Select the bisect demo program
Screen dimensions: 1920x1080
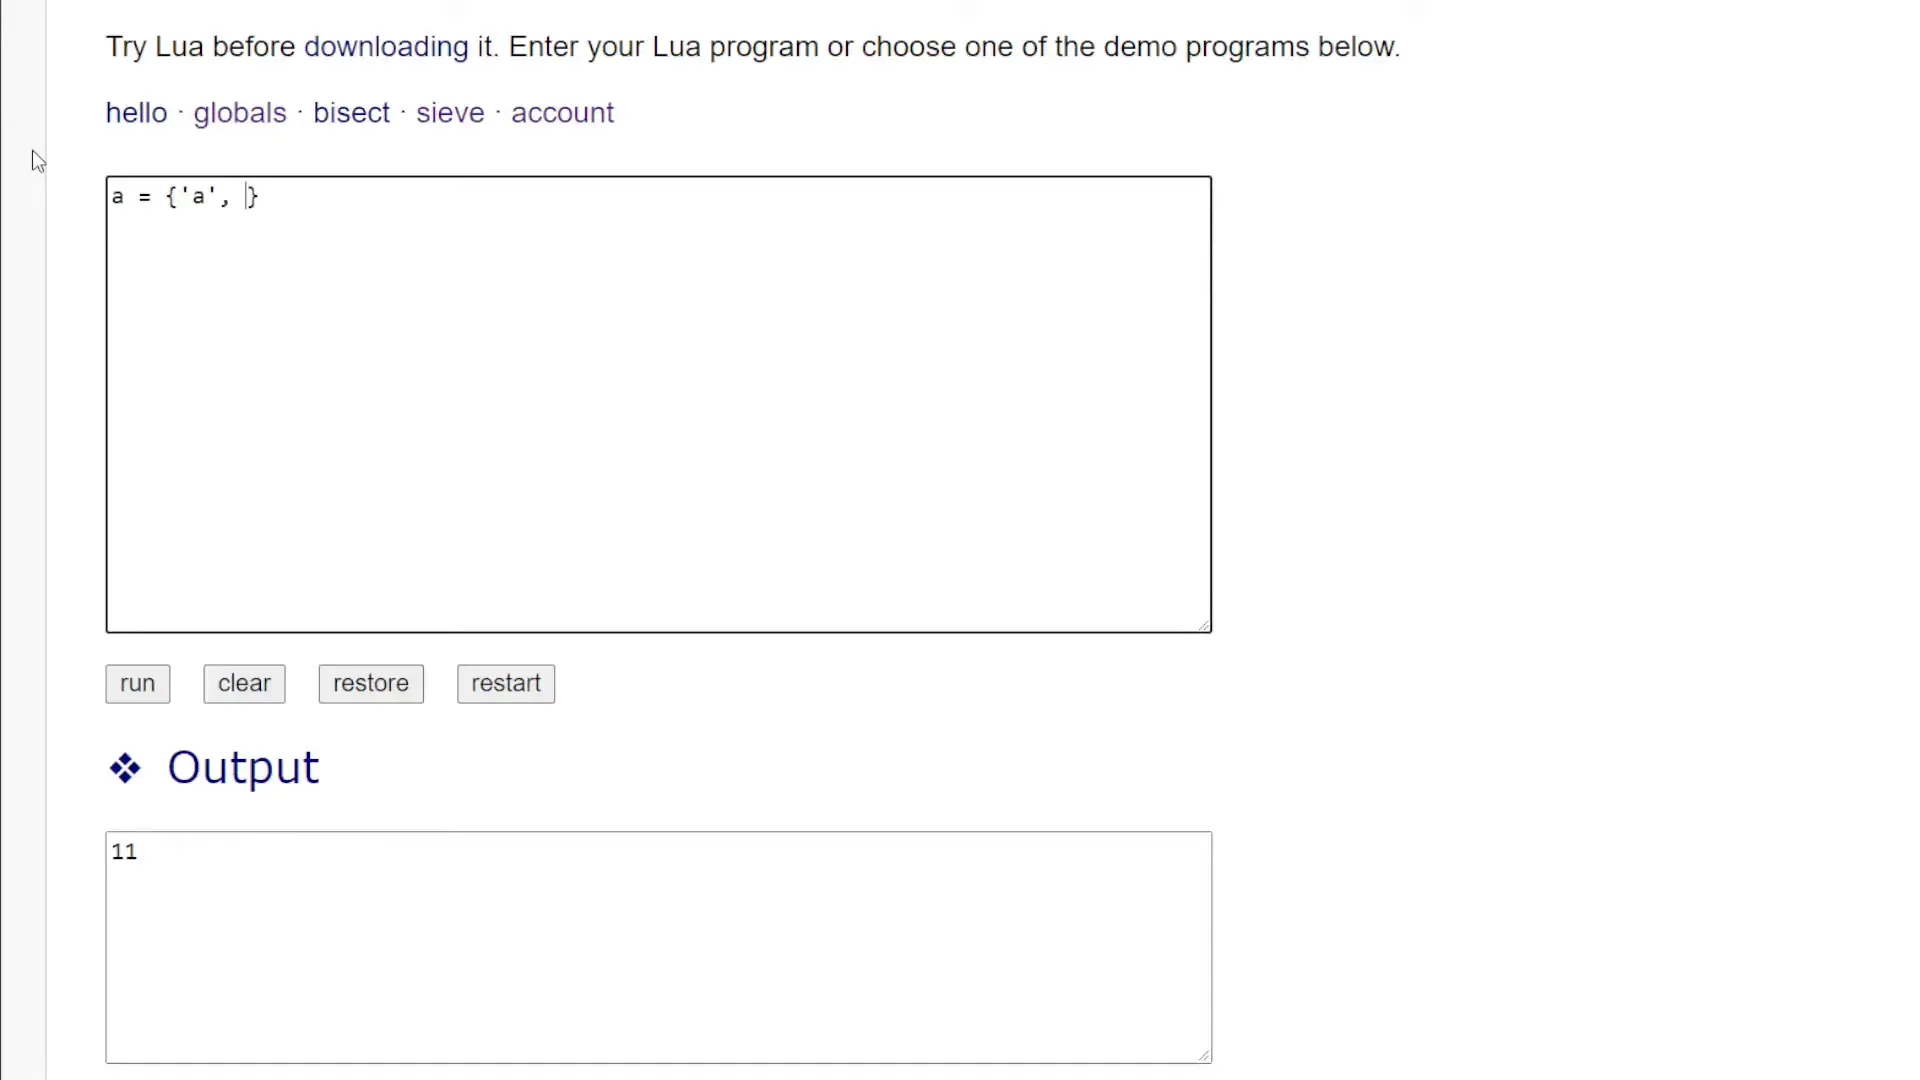pyautogui.click(x=351, y=112)
